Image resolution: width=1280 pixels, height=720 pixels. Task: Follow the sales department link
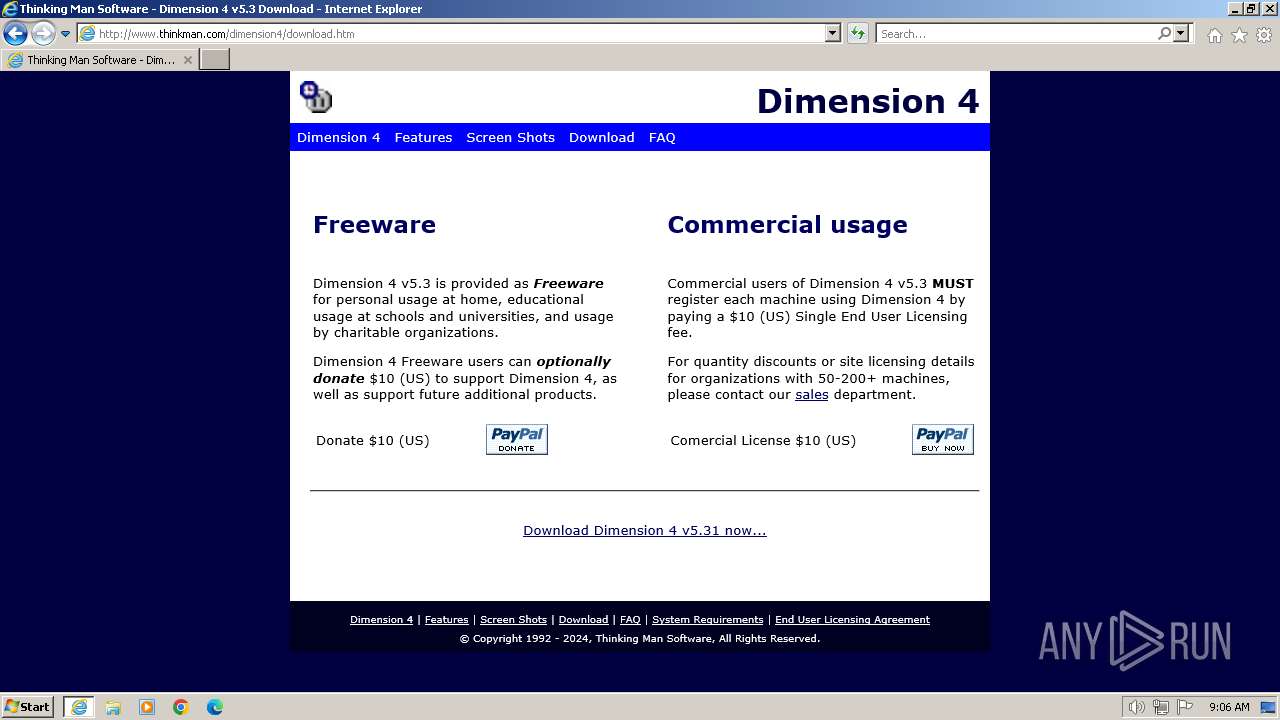[x=811, y=394]
